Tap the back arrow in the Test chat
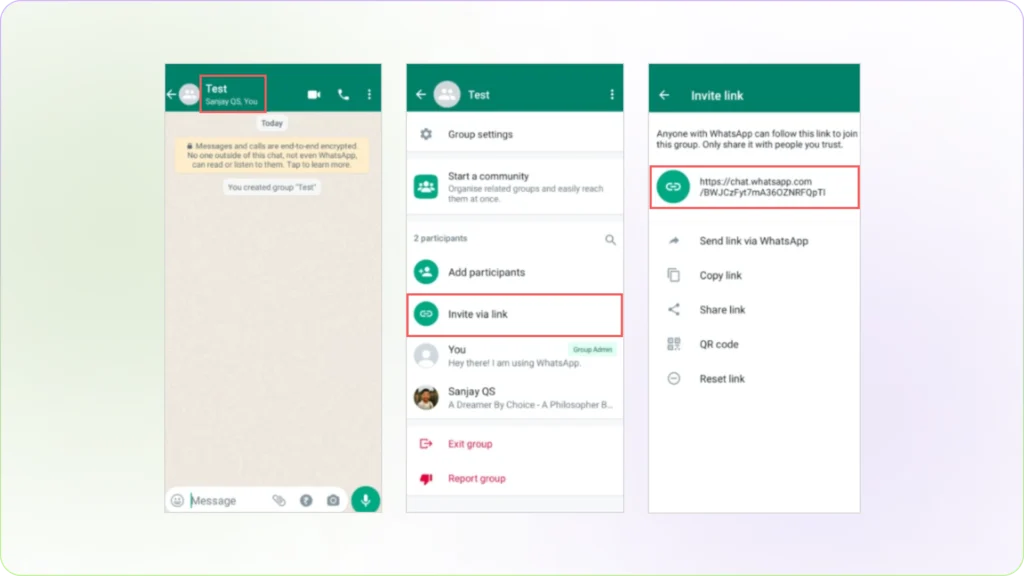This screenshot has width=1024, height=576. point(171,95)
